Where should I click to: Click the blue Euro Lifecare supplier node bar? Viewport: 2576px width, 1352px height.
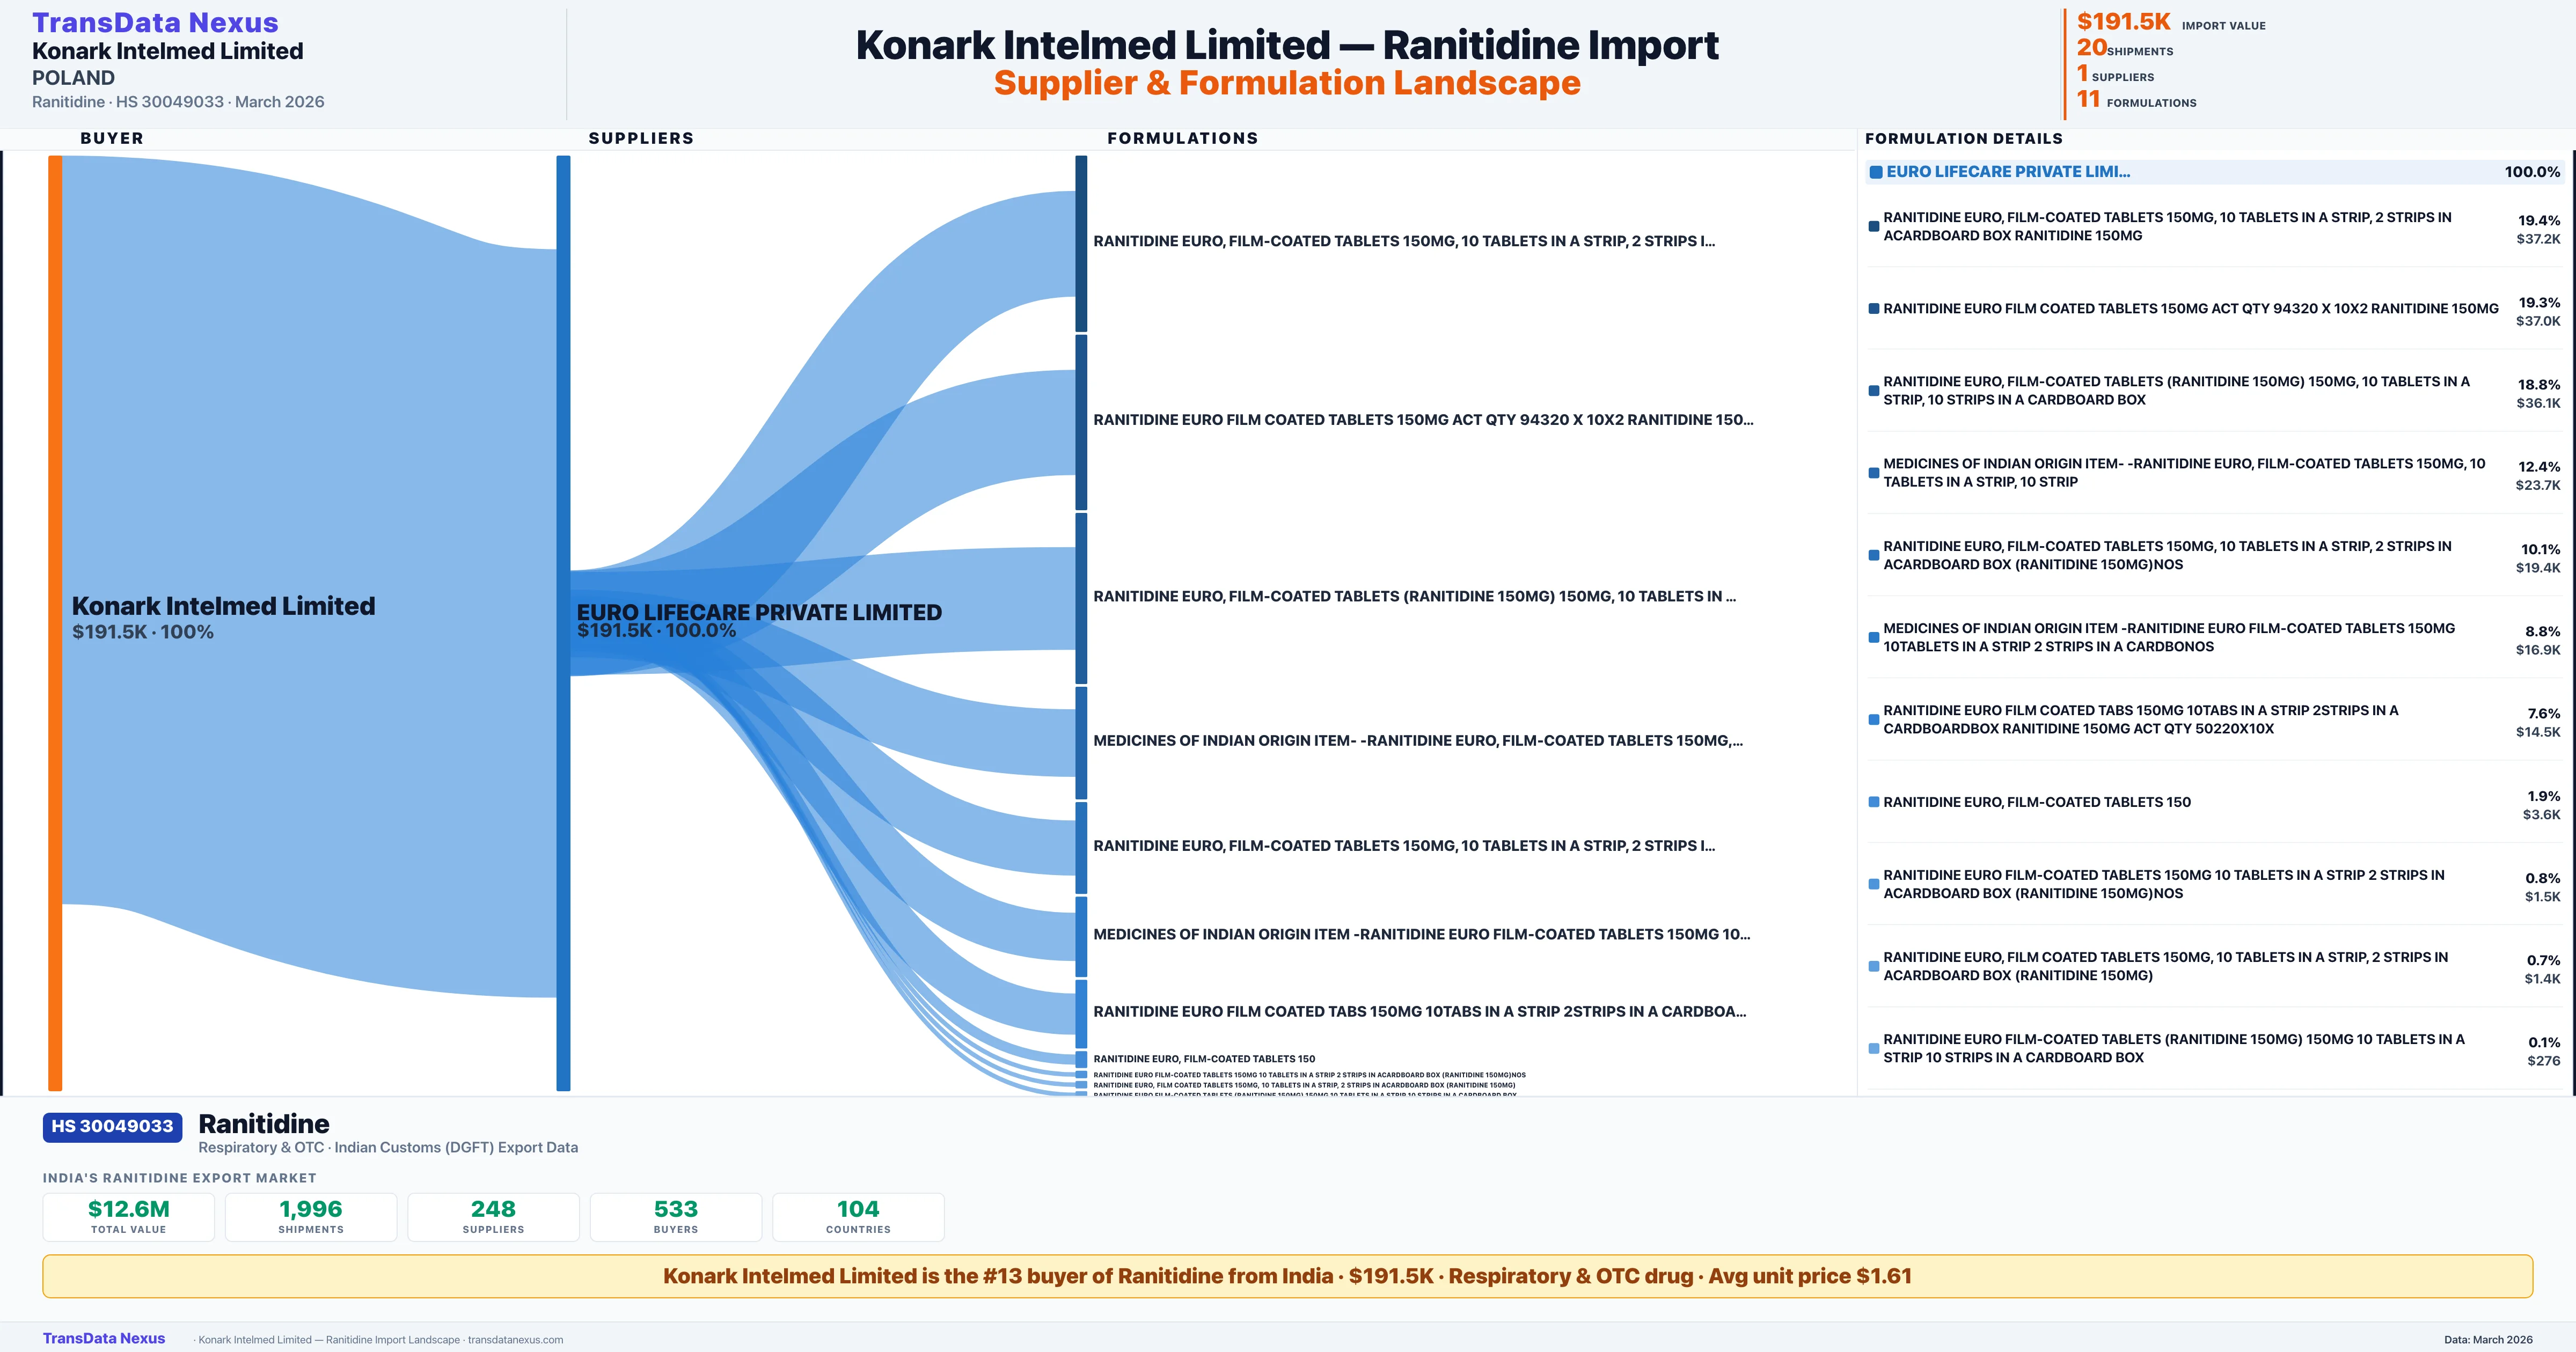pos(563,622)
